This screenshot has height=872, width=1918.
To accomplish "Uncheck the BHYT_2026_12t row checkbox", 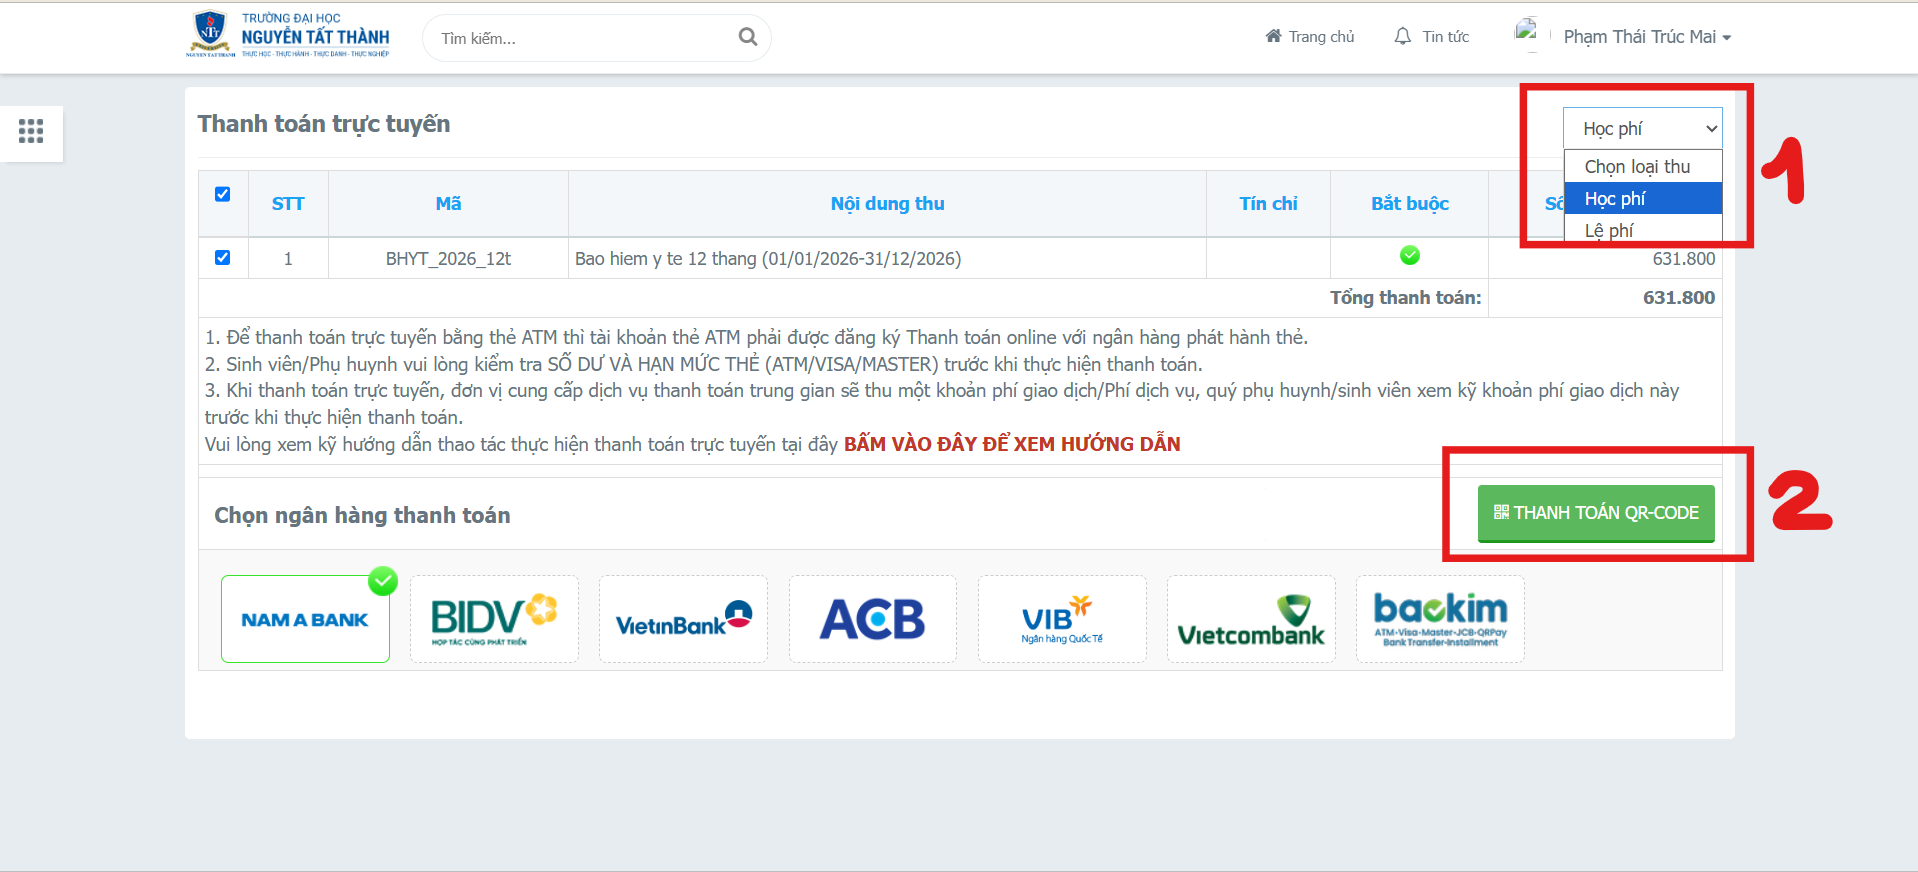I will tap(223, 258).
